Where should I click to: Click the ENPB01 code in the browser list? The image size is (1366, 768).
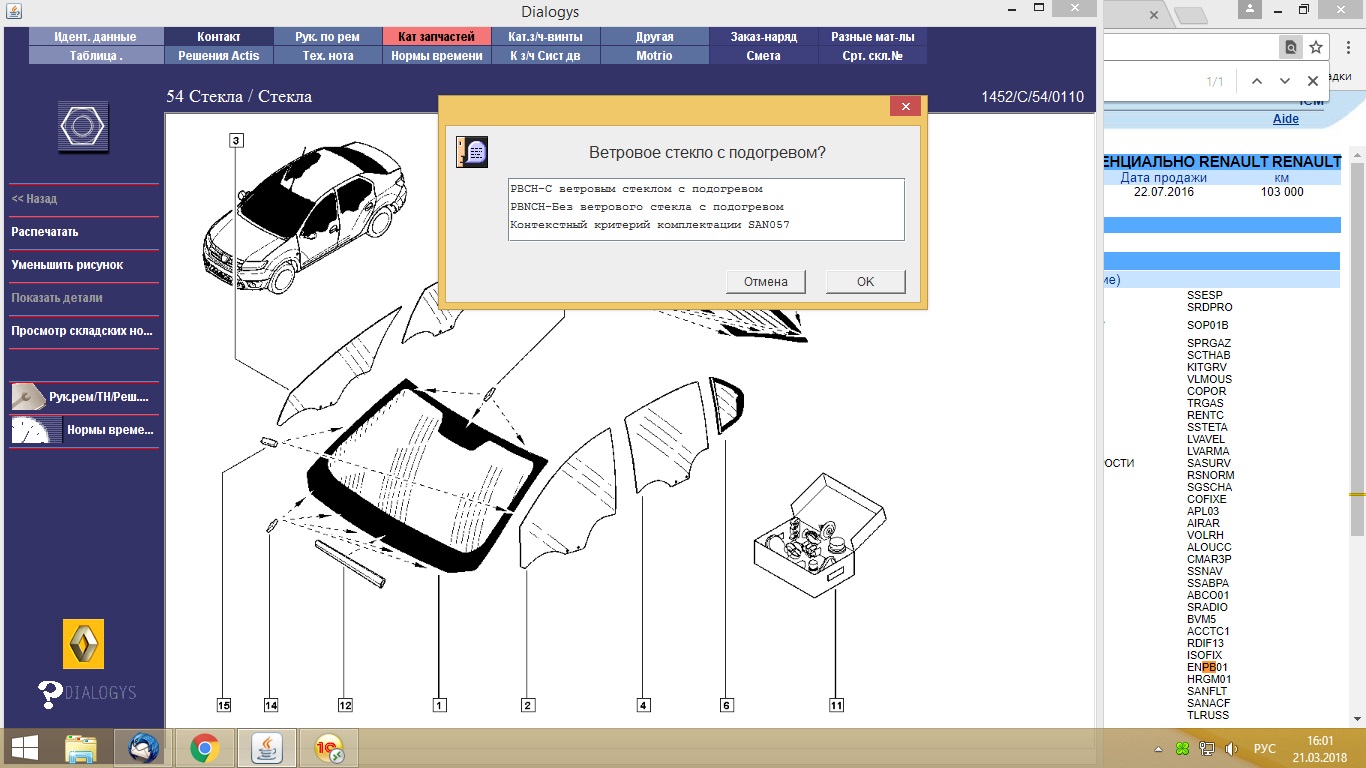1207,667
